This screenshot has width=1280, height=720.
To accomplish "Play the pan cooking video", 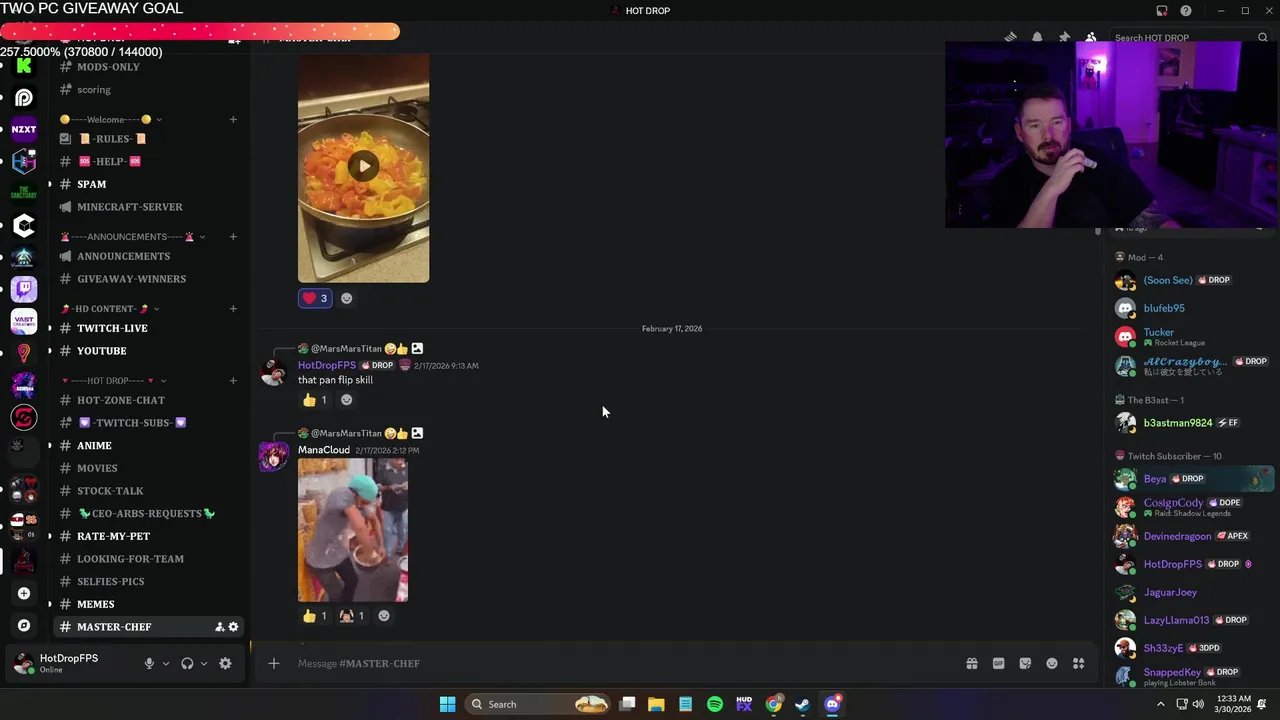I will tap(364, 166).
